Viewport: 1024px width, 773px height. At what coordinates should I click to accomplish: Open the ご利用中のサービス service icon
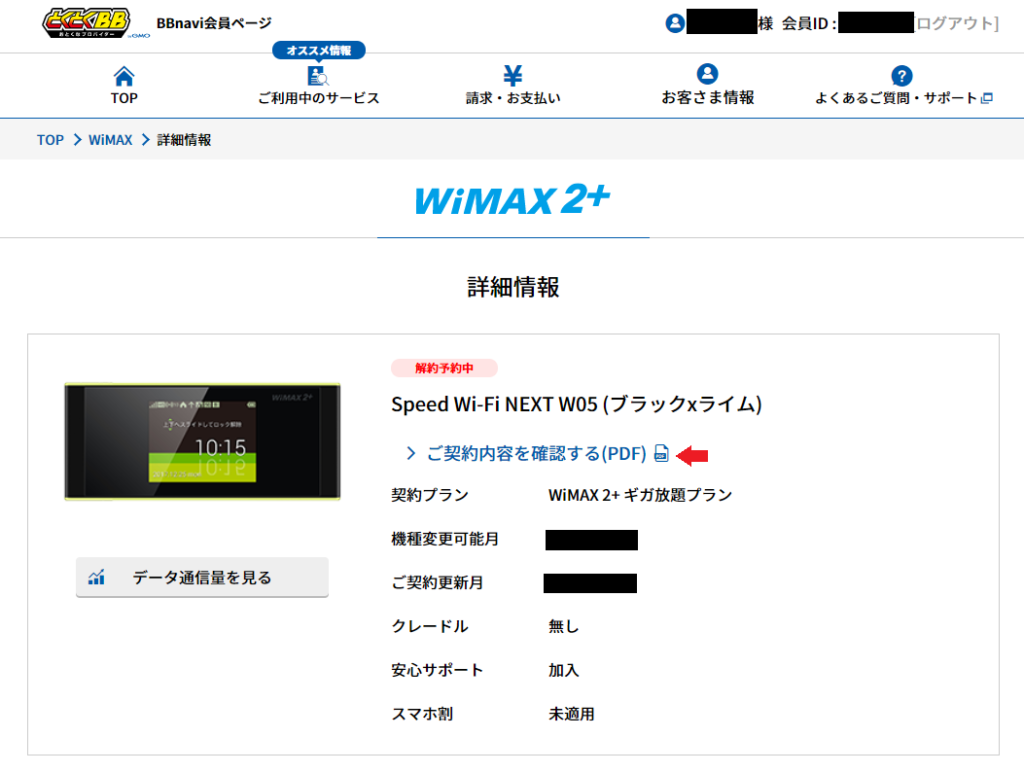(318, 76)
